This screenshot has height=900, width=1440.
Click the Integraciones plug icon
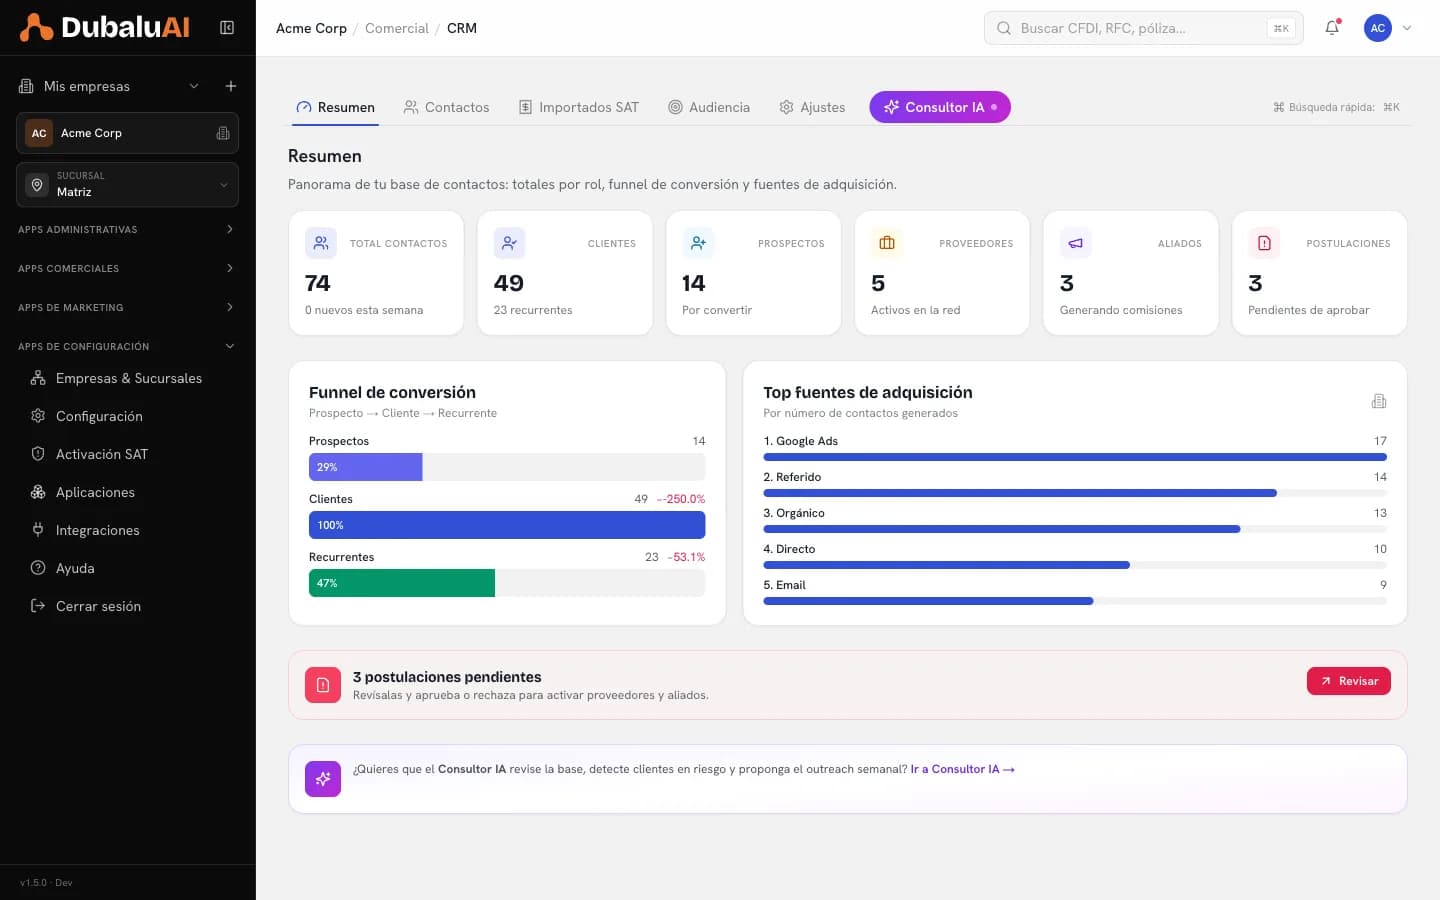click(x=38, y=530)
